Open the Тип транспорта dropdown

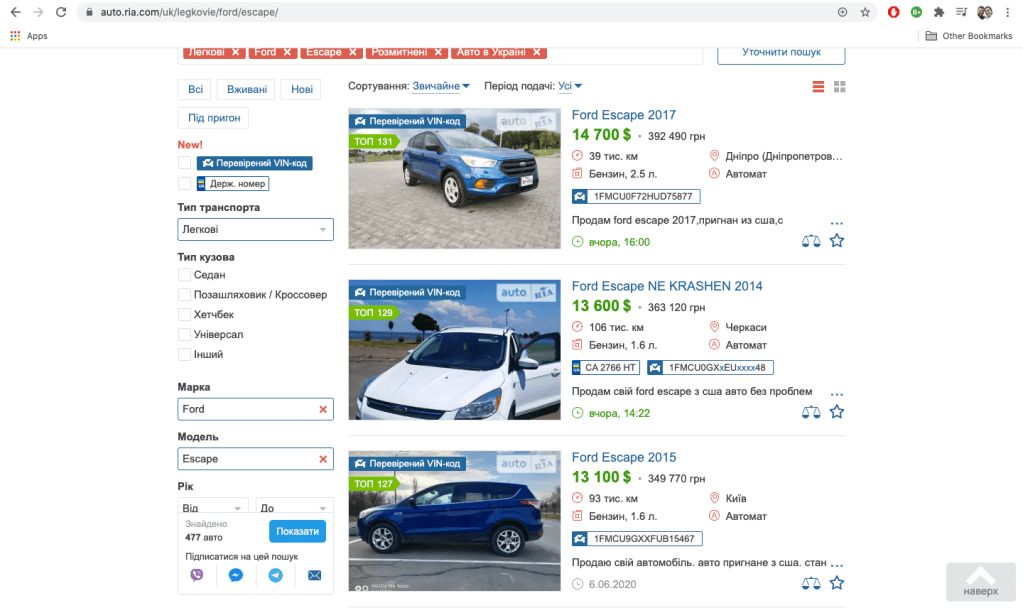point(255,230)
